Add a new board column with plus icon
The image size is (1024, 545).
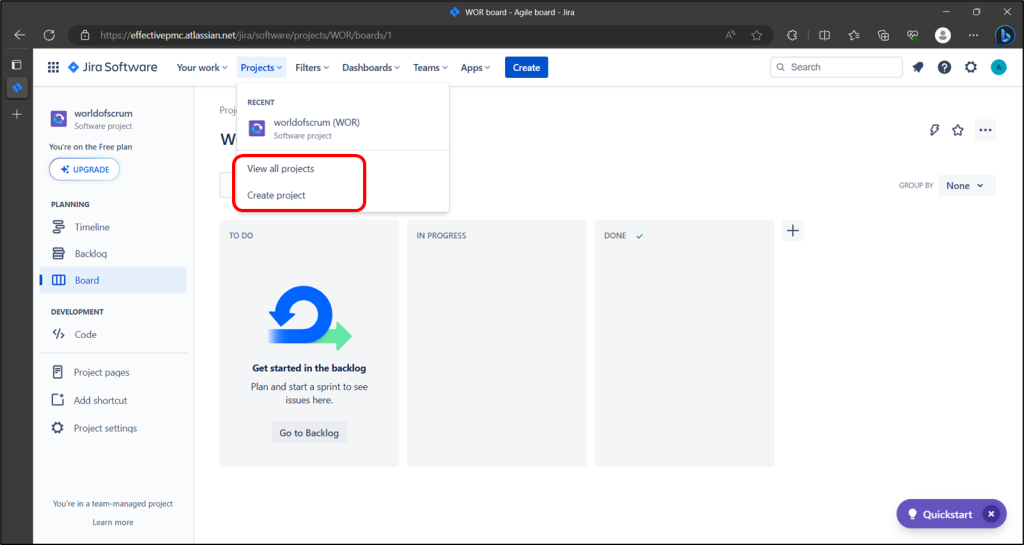click(793, 230)
